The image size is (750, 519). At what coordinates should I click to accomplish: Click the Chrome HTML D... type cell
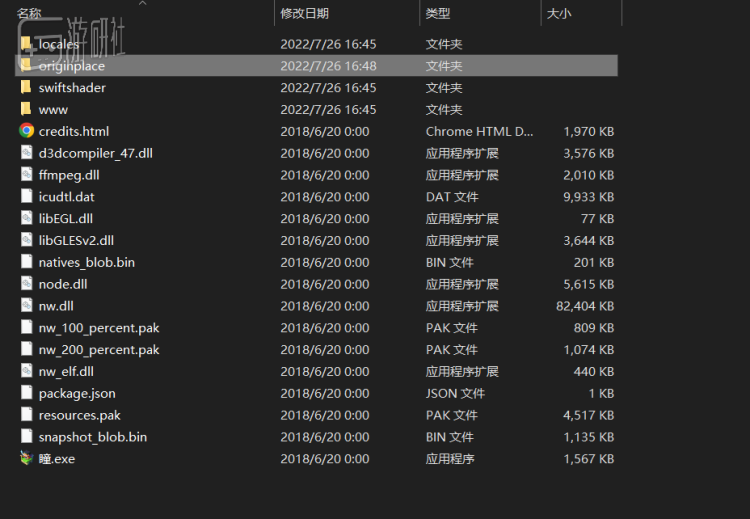tap(479, 131)
